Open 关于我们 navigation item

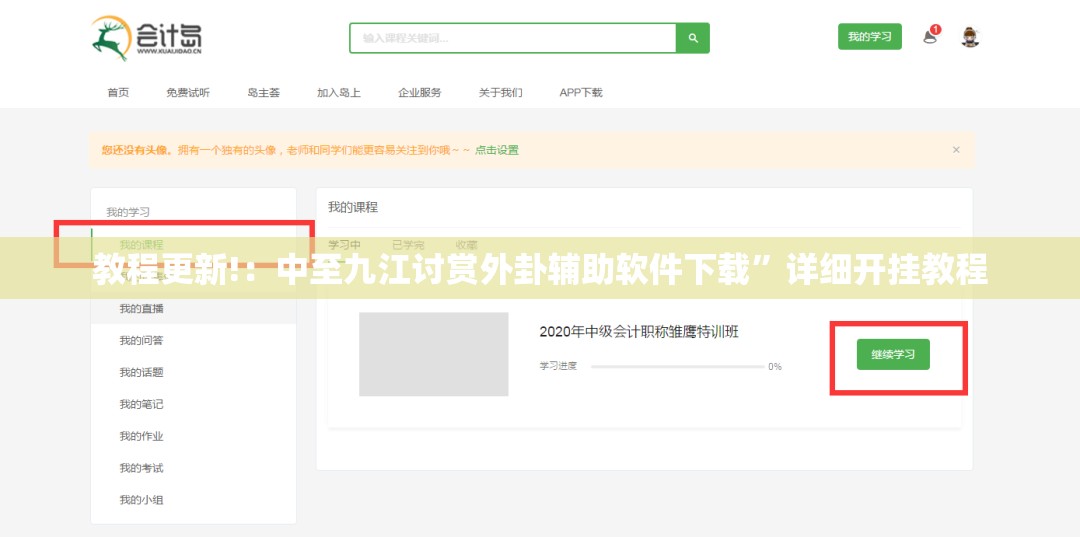coord(501,92)
